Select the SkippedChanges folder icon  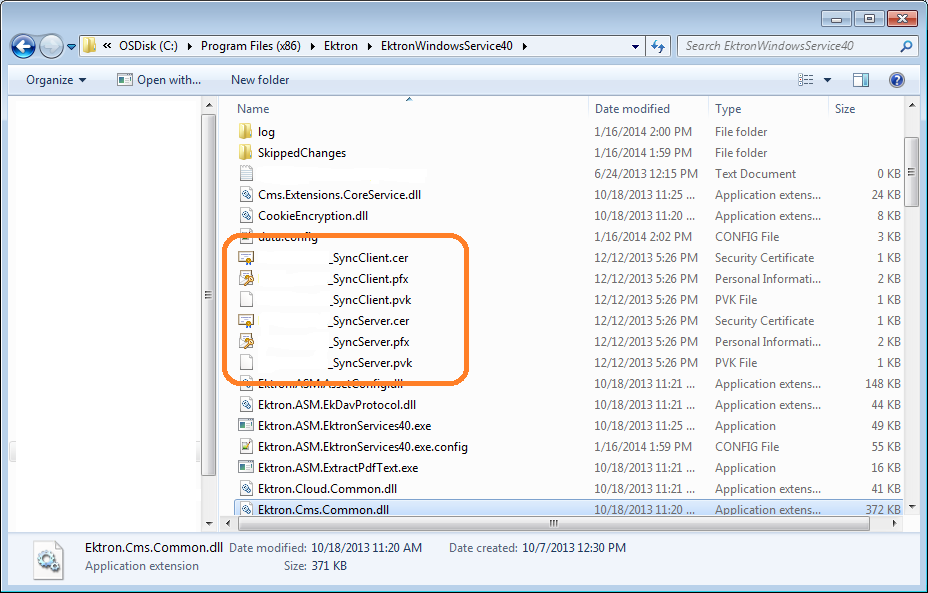(x=246, y=153)
